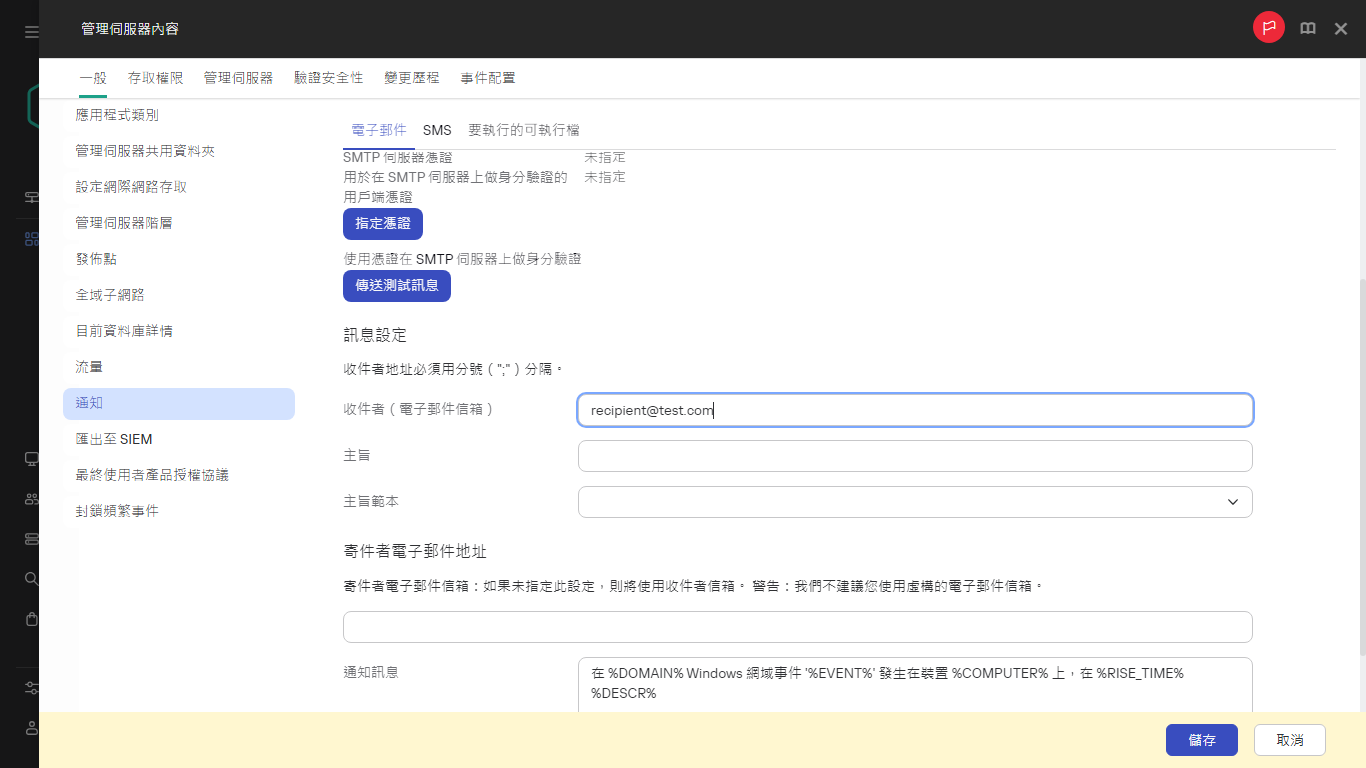
Task: Open the users and roles sidebar icon
Action: click(x=30, y=501)
